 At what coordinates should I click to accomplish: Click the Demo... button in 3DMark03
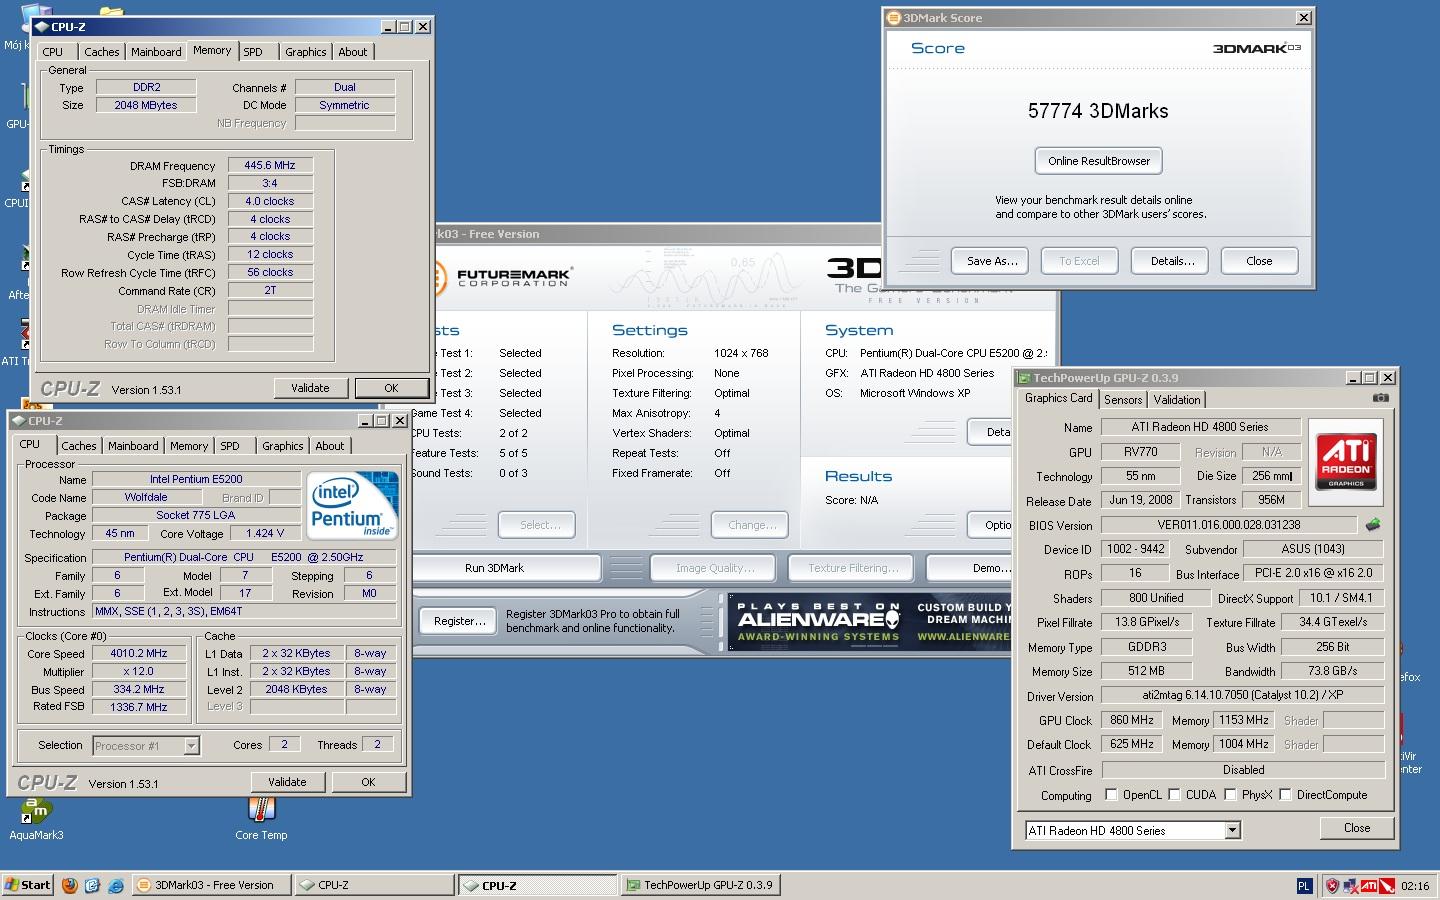point(970,568)
